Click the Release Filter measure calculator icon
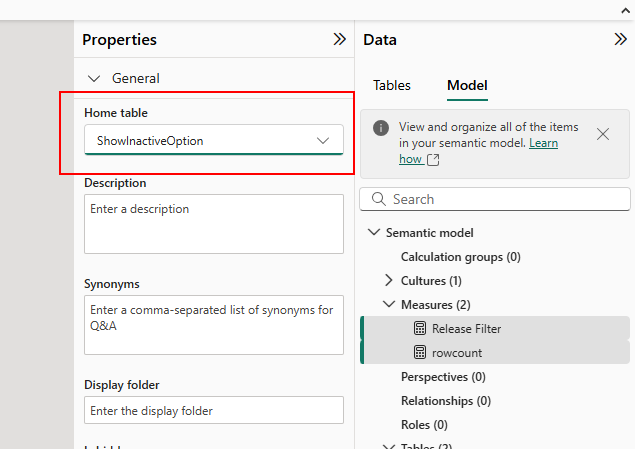Viewport: 635px width, 449px height. click(x=420, y=328)
